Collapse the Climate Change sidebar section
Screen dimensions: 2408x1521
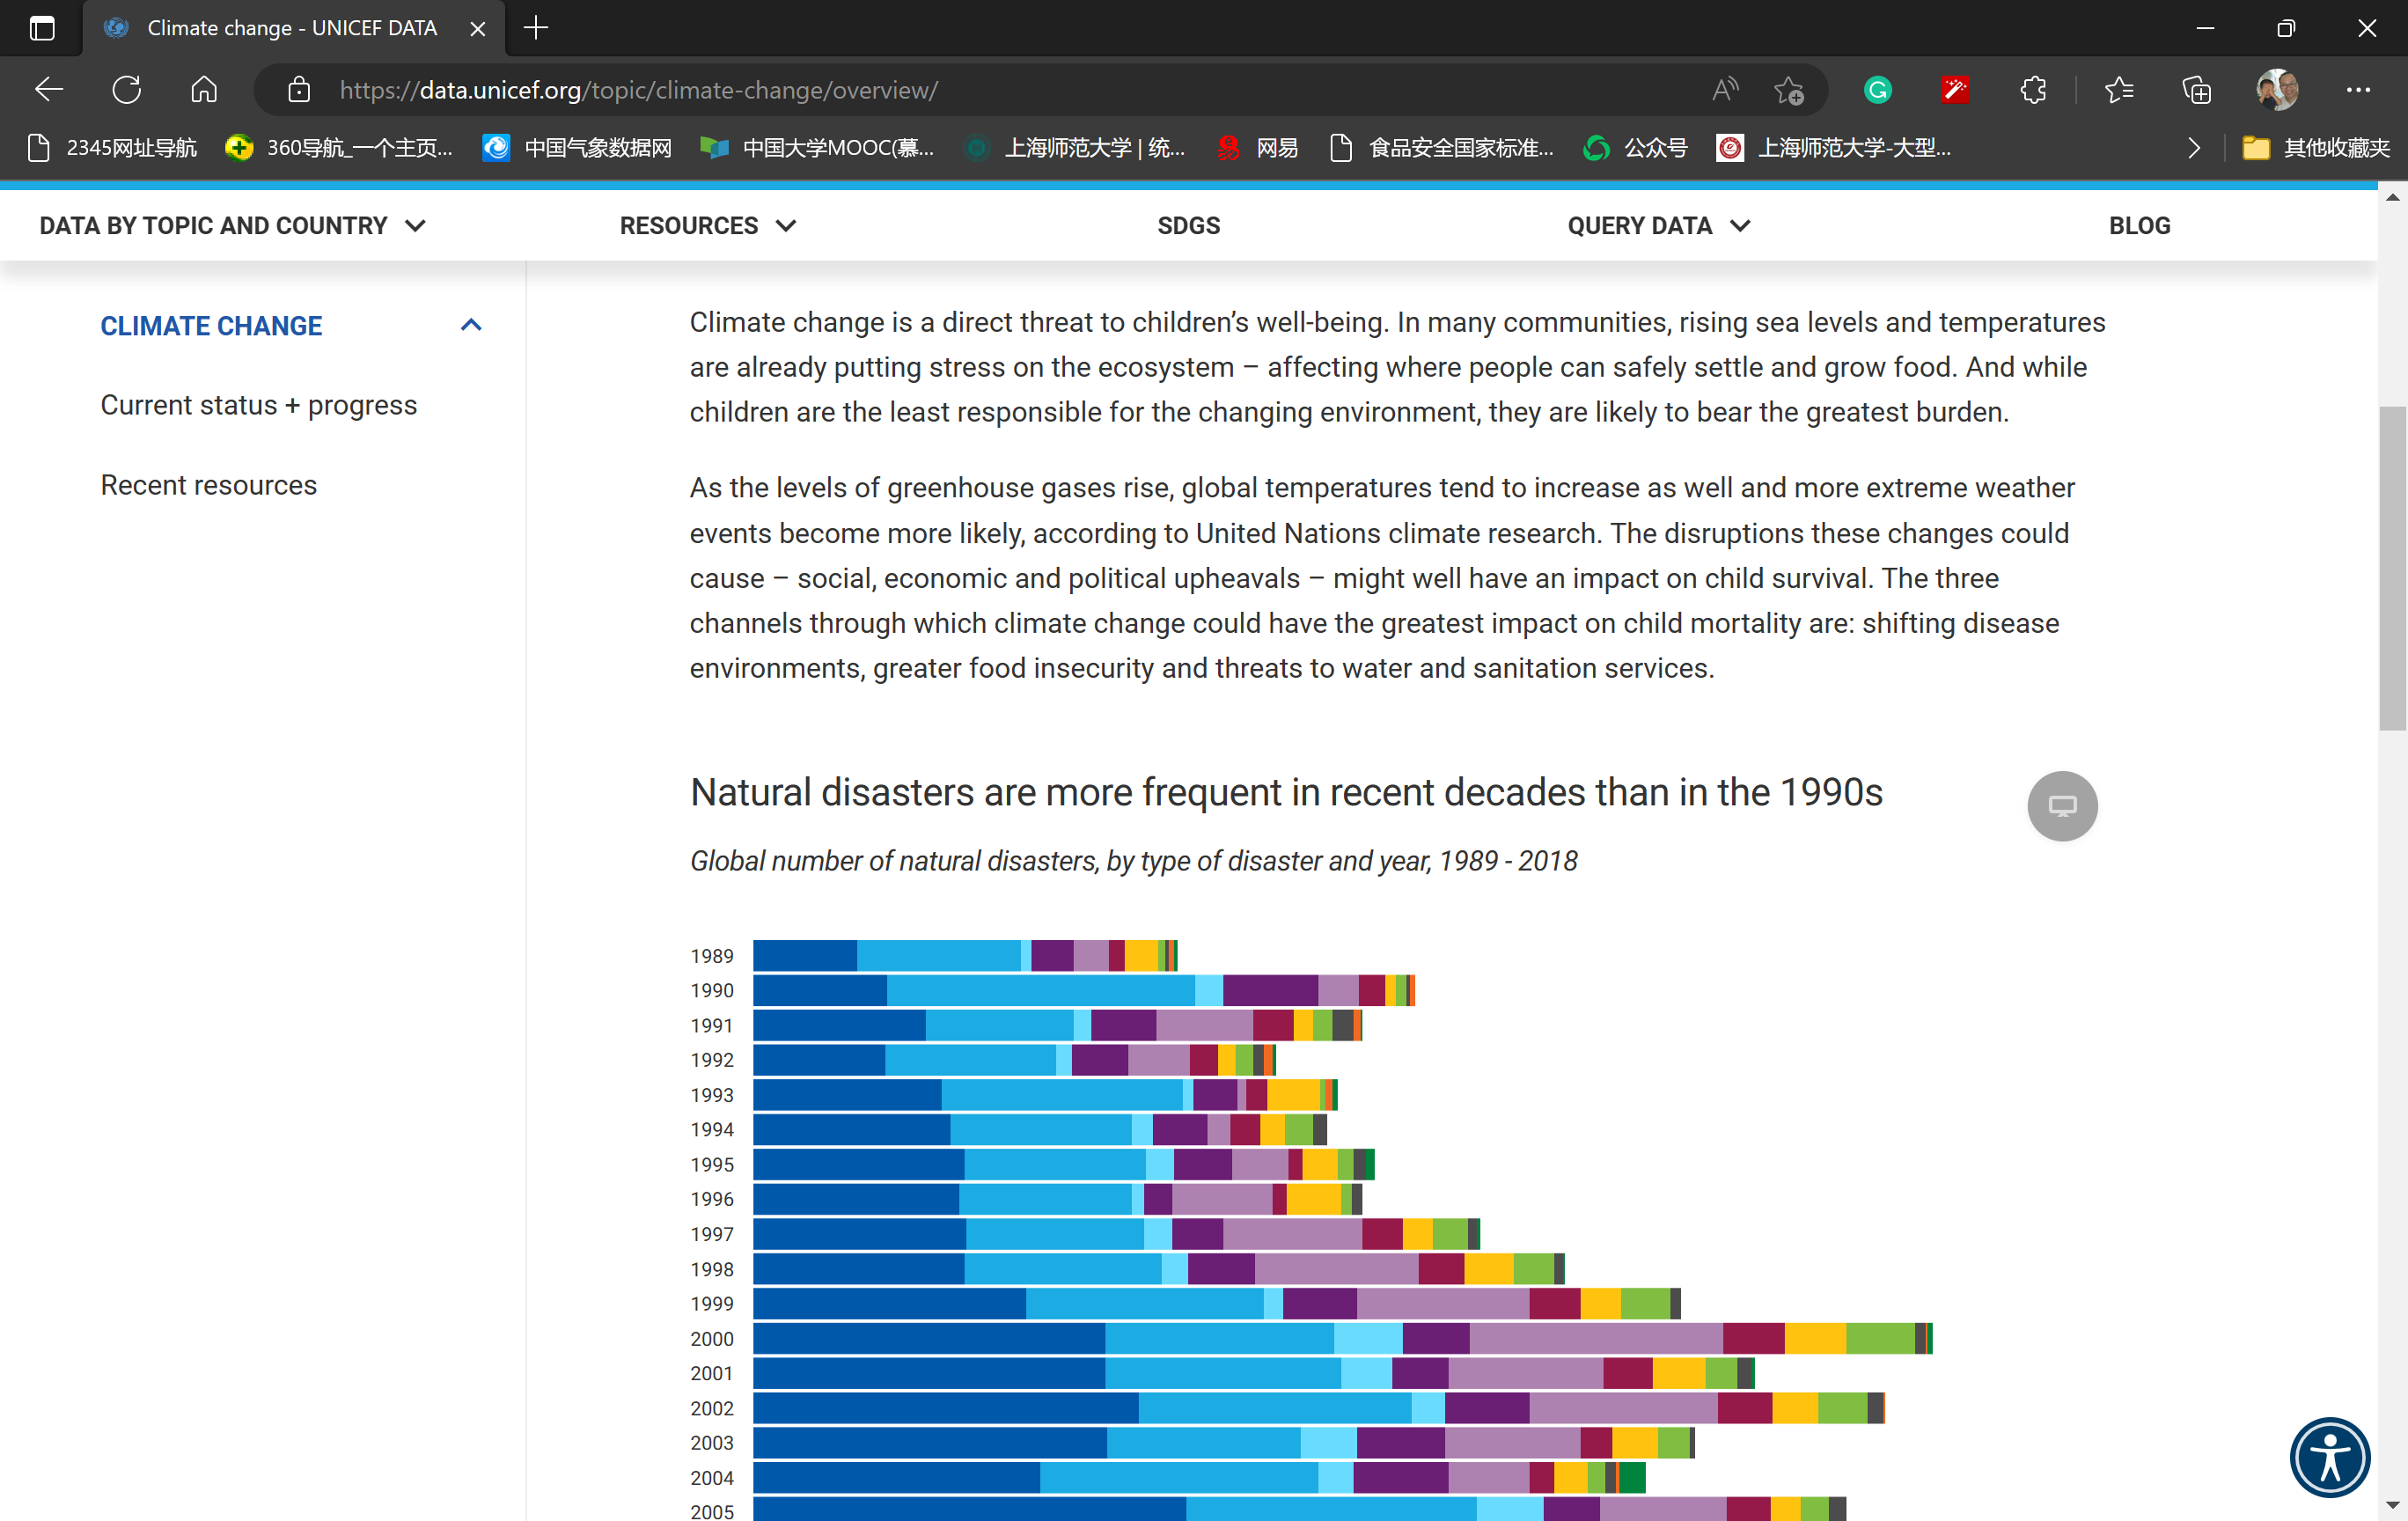471,326
